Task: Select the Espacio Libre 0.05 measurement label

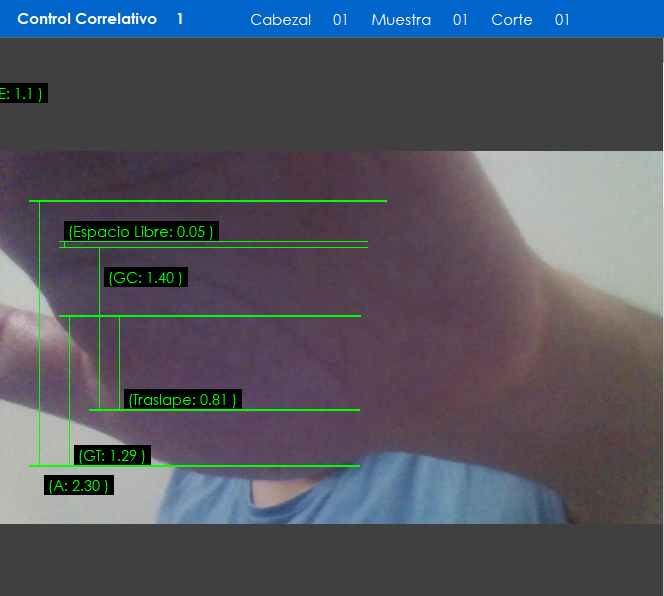Action: pyautogui.click(x=140, y=232)
